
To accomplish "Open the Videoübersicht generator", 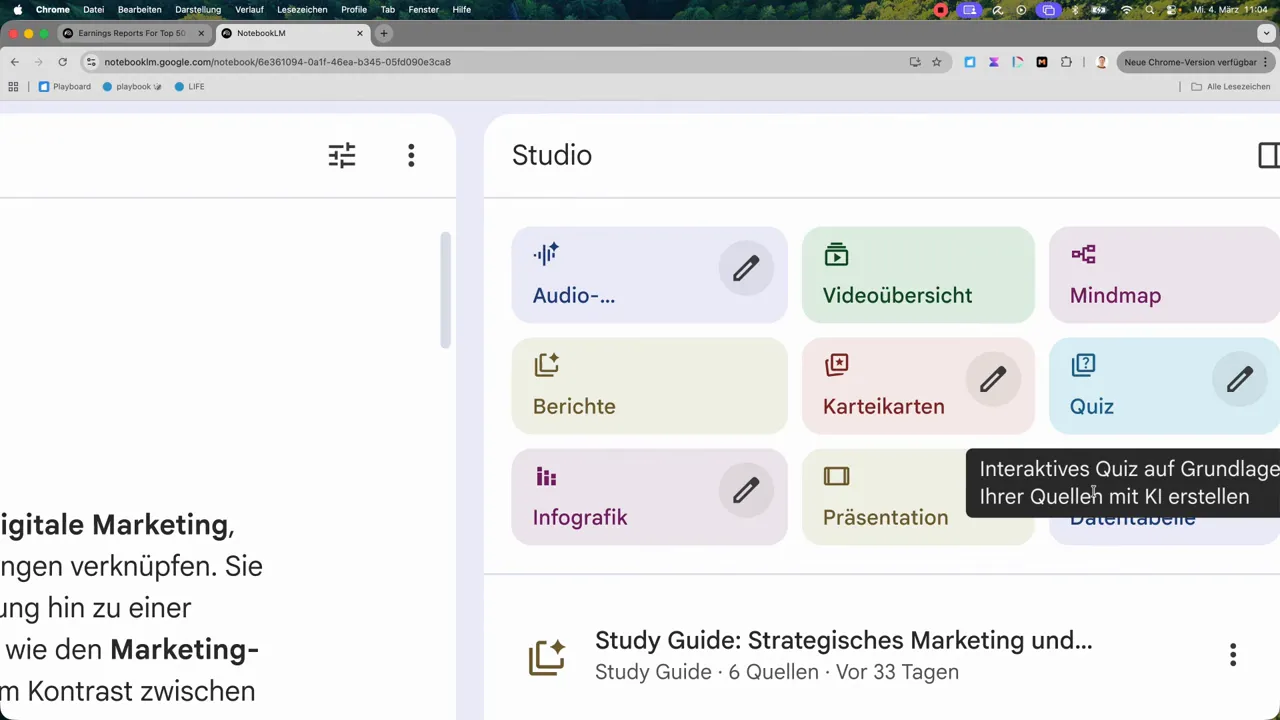I will tap(897, 295).
